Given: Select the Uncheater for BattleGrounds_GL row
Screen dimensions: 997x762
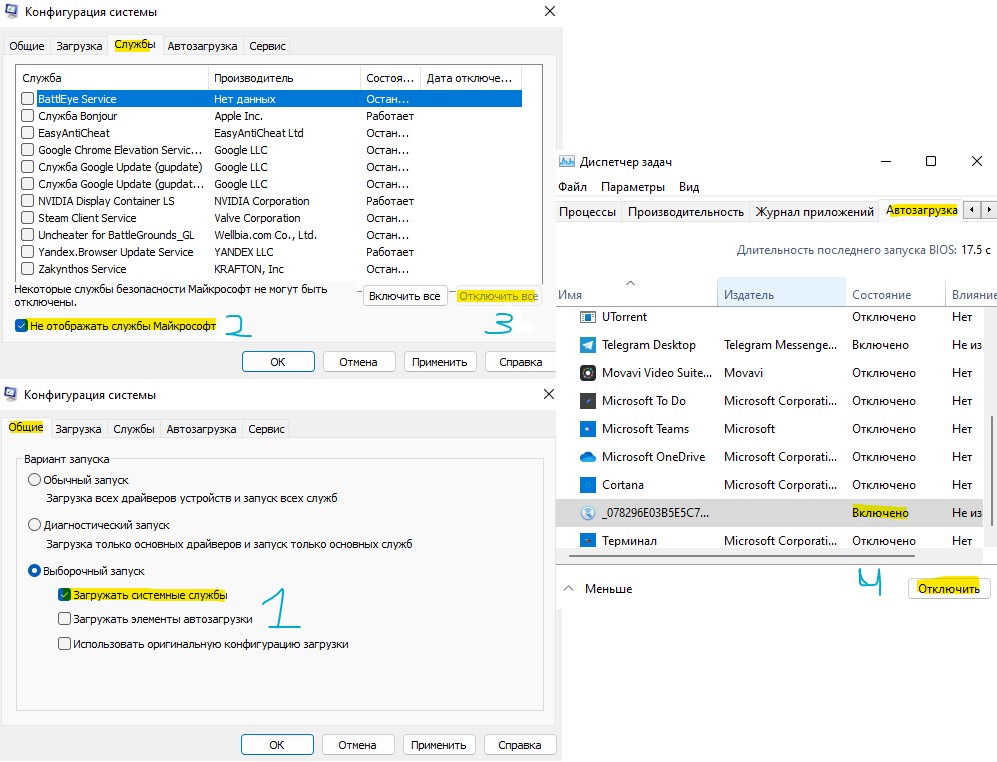Looking at the screenshot, I should [x=271, y=235].
